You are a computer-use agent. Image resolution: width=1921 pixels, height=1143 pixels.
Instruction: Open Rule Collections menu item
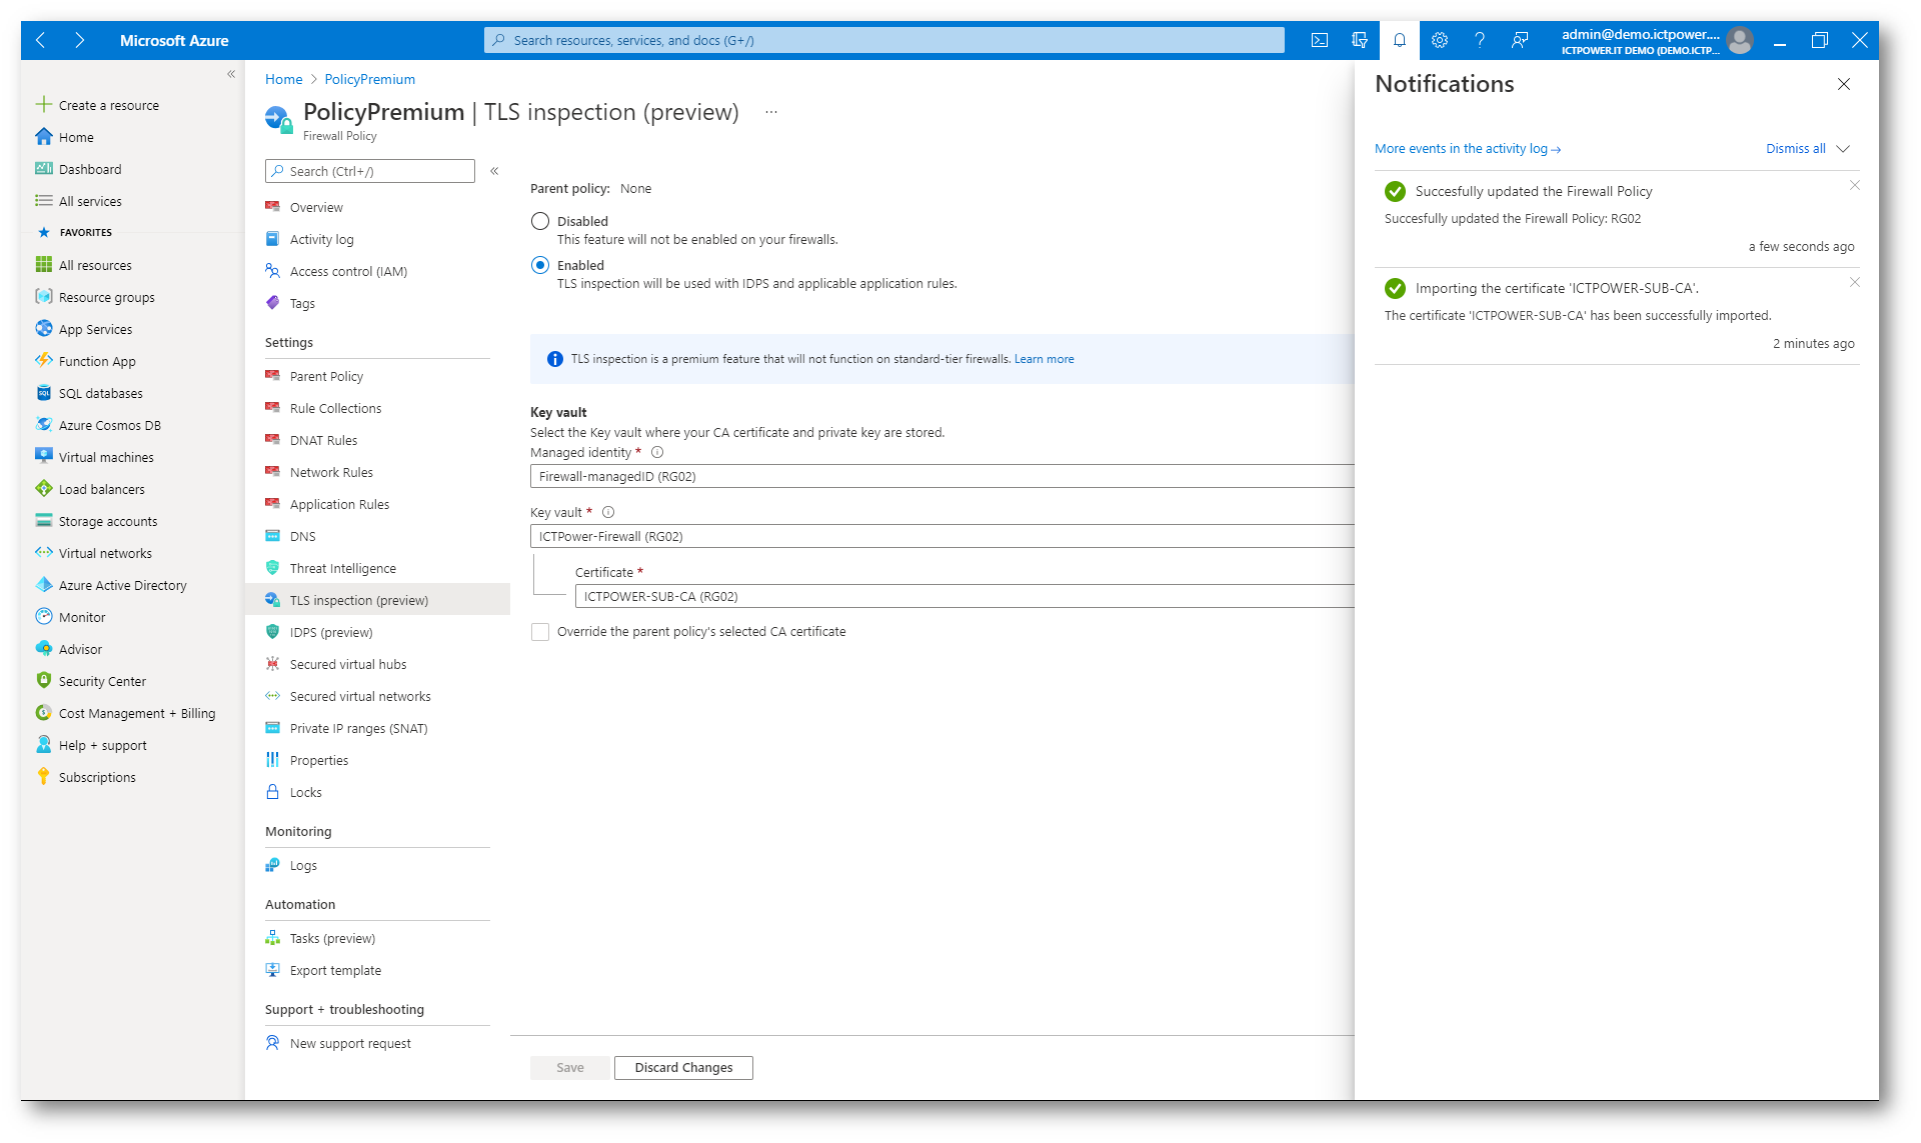pyautogui.click(x=335, y=408)
